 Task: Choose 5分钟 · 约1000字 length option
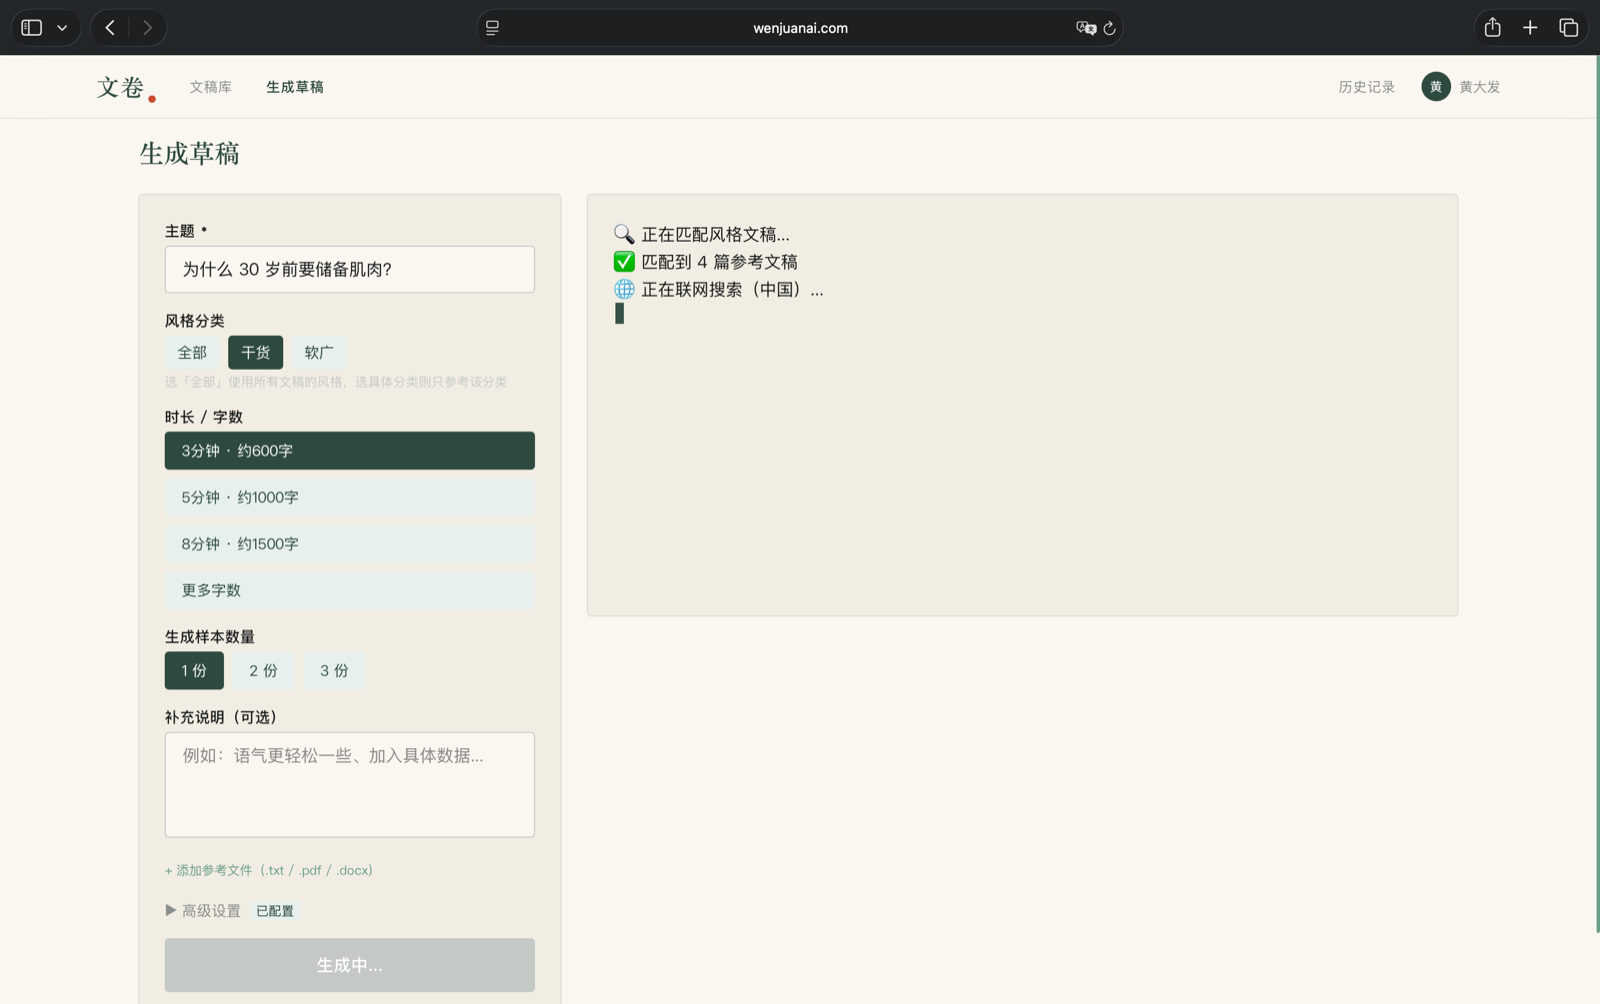pos(350,497)
